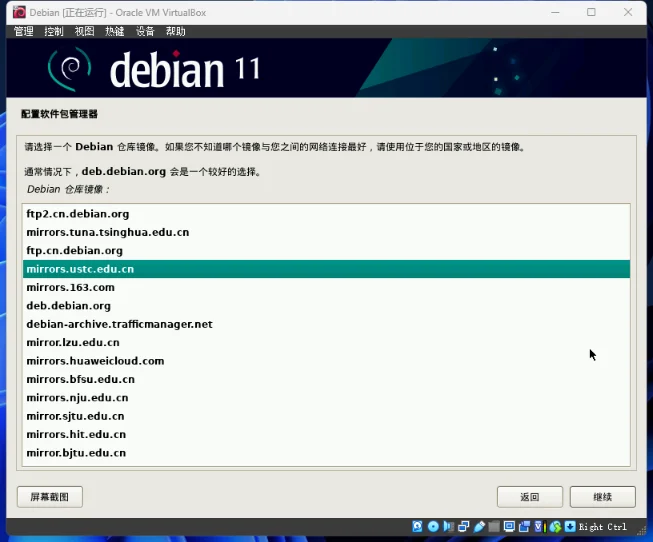
Task: Open the 帮助 menu
Action: [175, 31]
